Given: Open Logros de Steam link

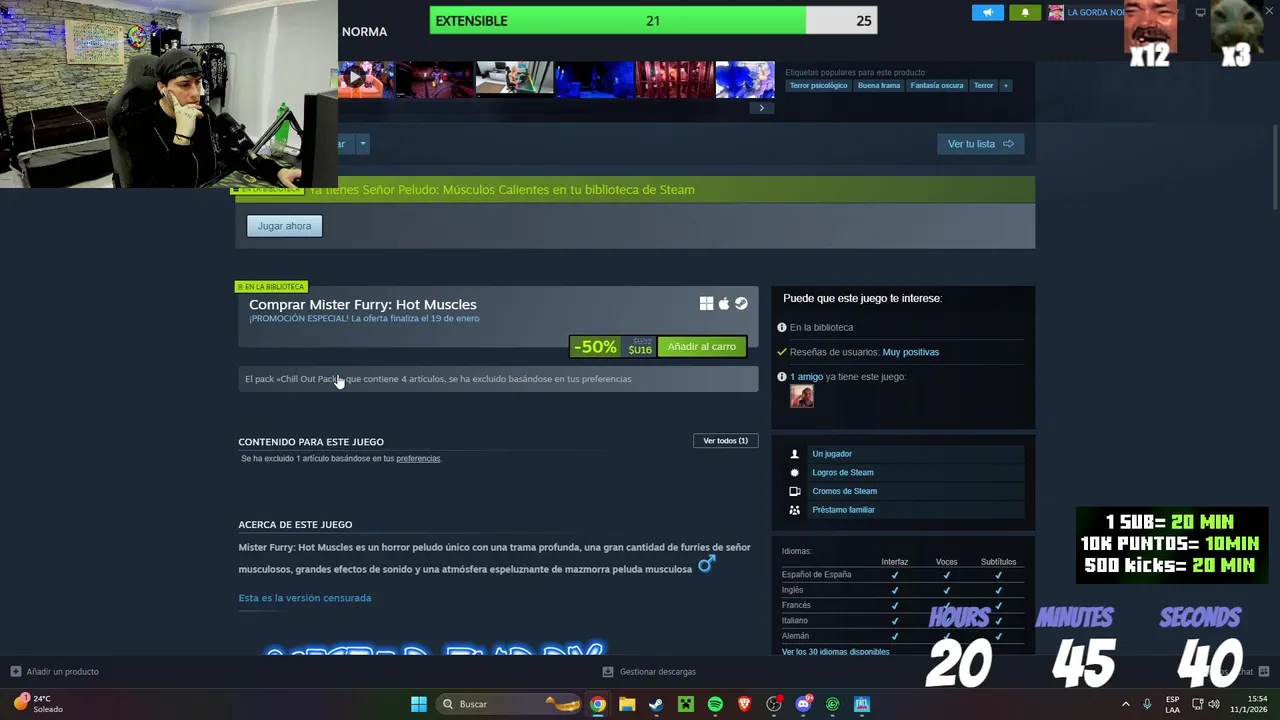Looking at the screenshot, I should 843,473.
